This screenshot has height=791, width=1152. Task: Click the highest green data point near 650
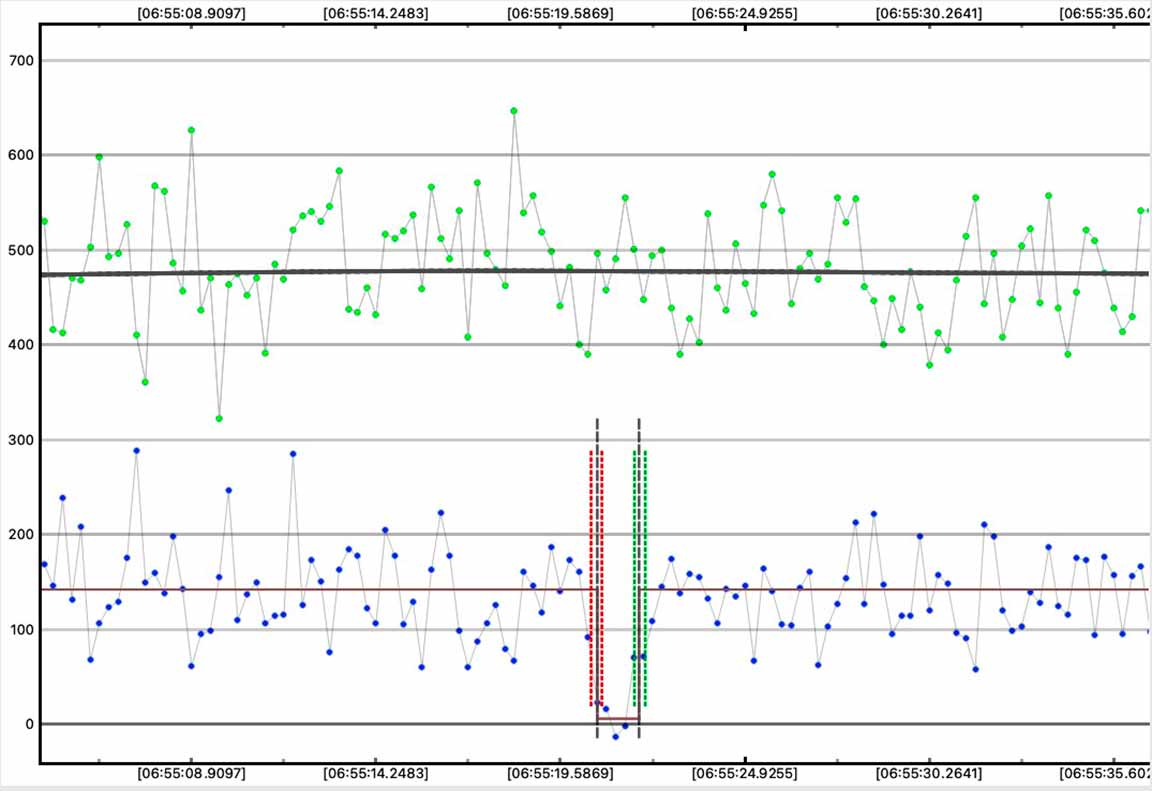point(514,111)
